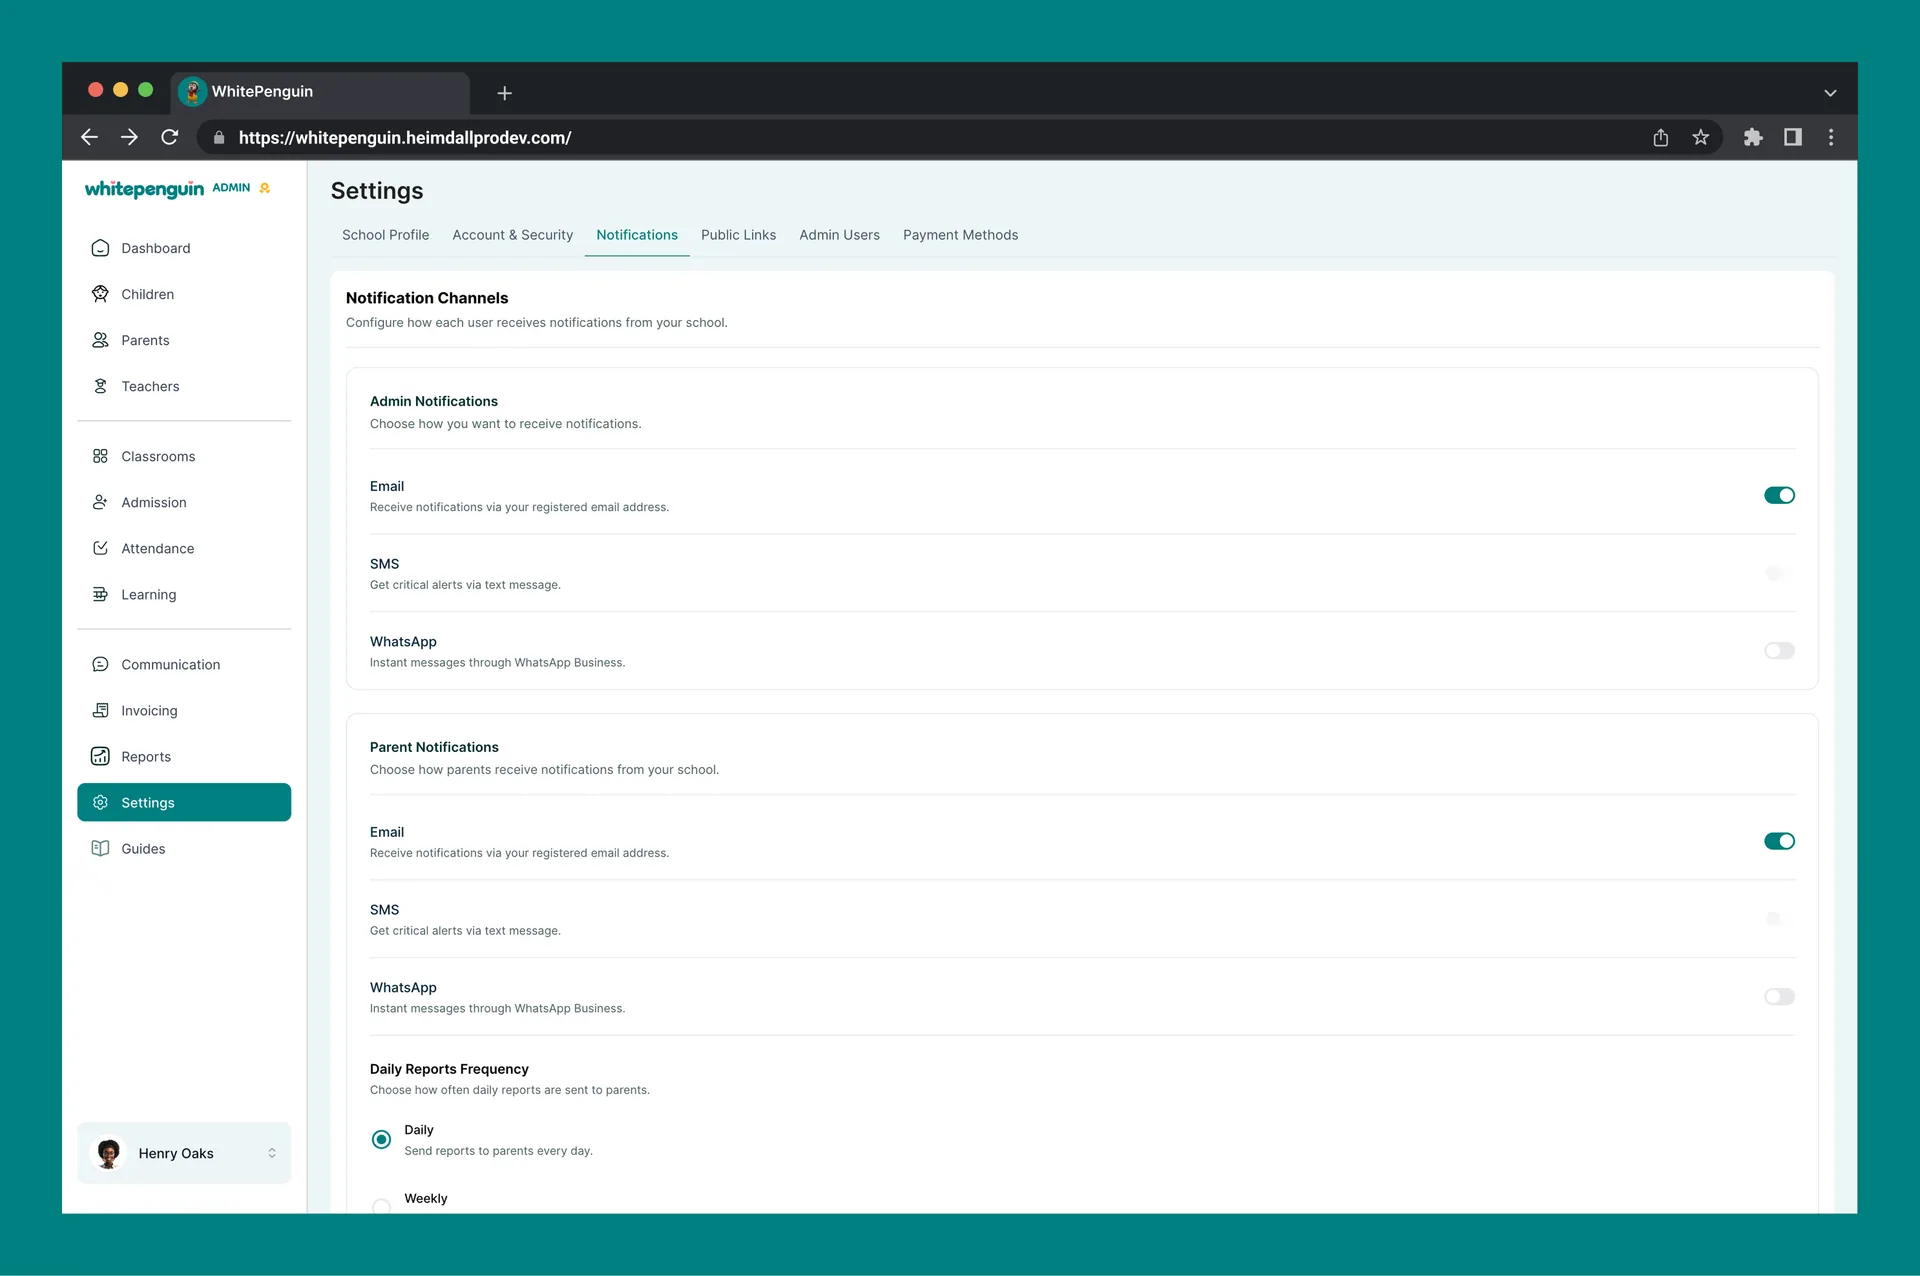The width and height of the screenshot is (1920, 1276).
Task: Open the Invoicing sidebar entry
Action: (184, 710)
